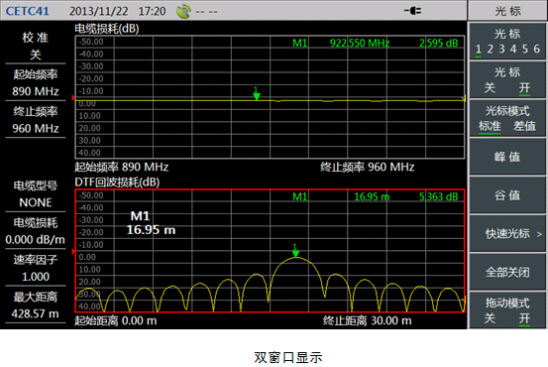Edit the 速率因子 1.000 value
This screenshot has width=548, height=367.
(35, 268)
